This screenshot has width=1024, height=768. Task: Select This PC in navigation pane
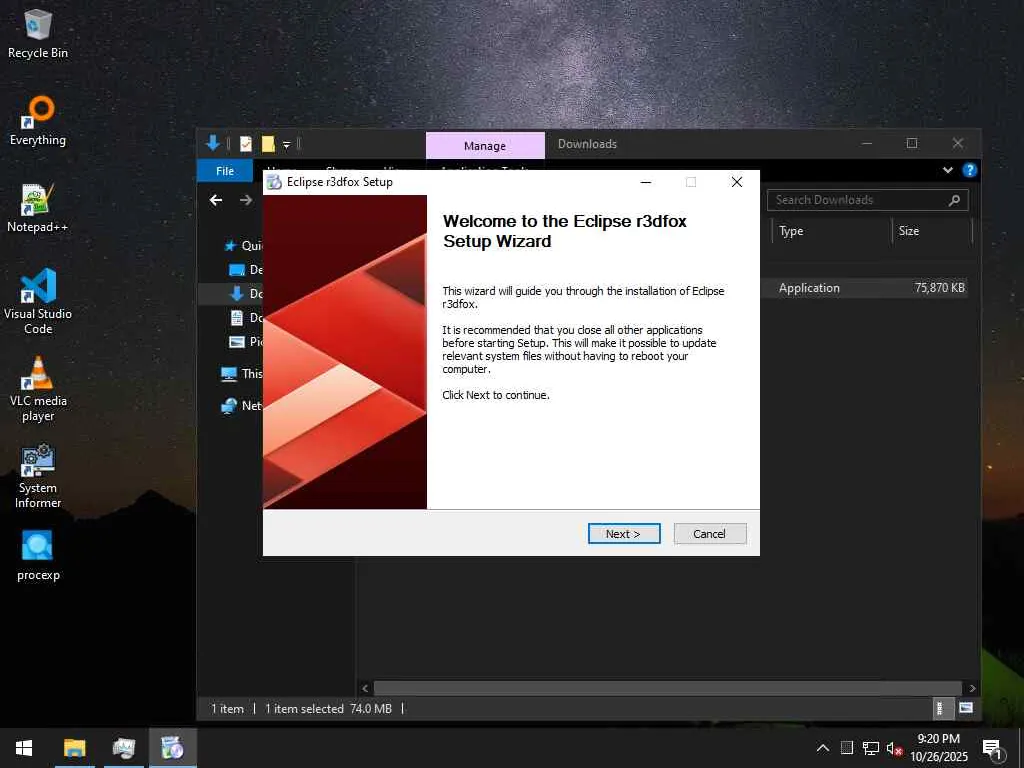pyautogui.click(x=242, y=374)
